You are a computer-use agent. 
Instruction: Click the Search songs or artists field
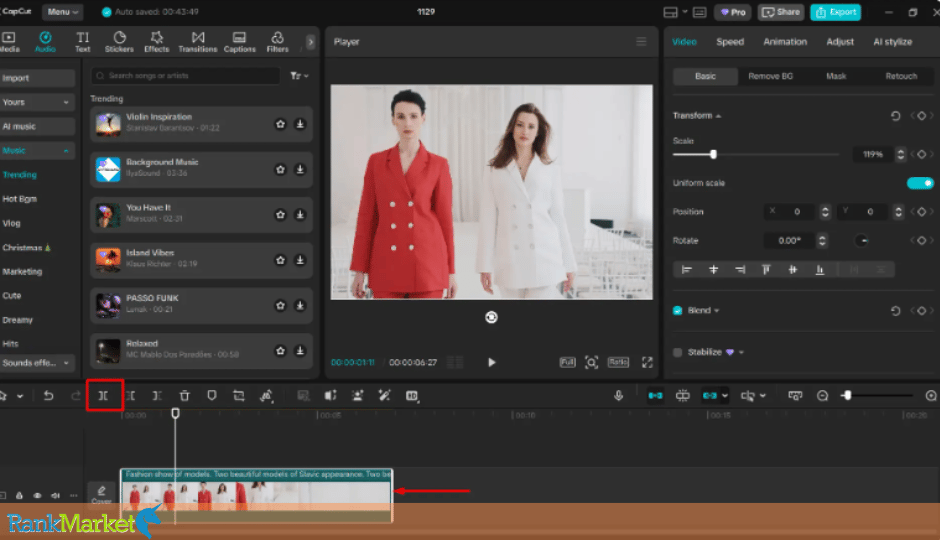(186, 76)
